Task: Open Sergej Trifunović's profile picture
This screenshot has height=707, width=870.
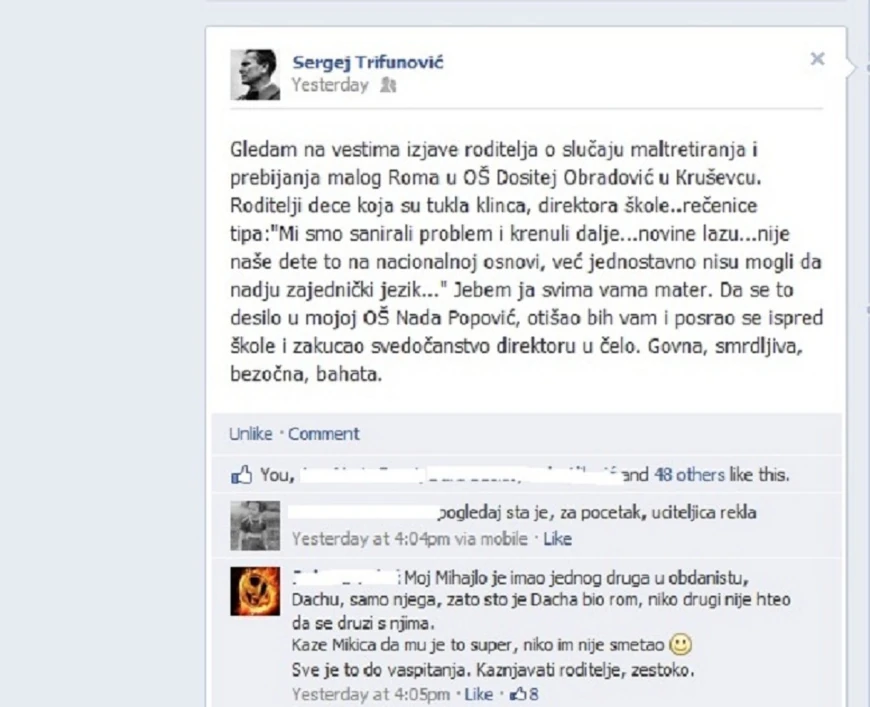Action: 255,75
